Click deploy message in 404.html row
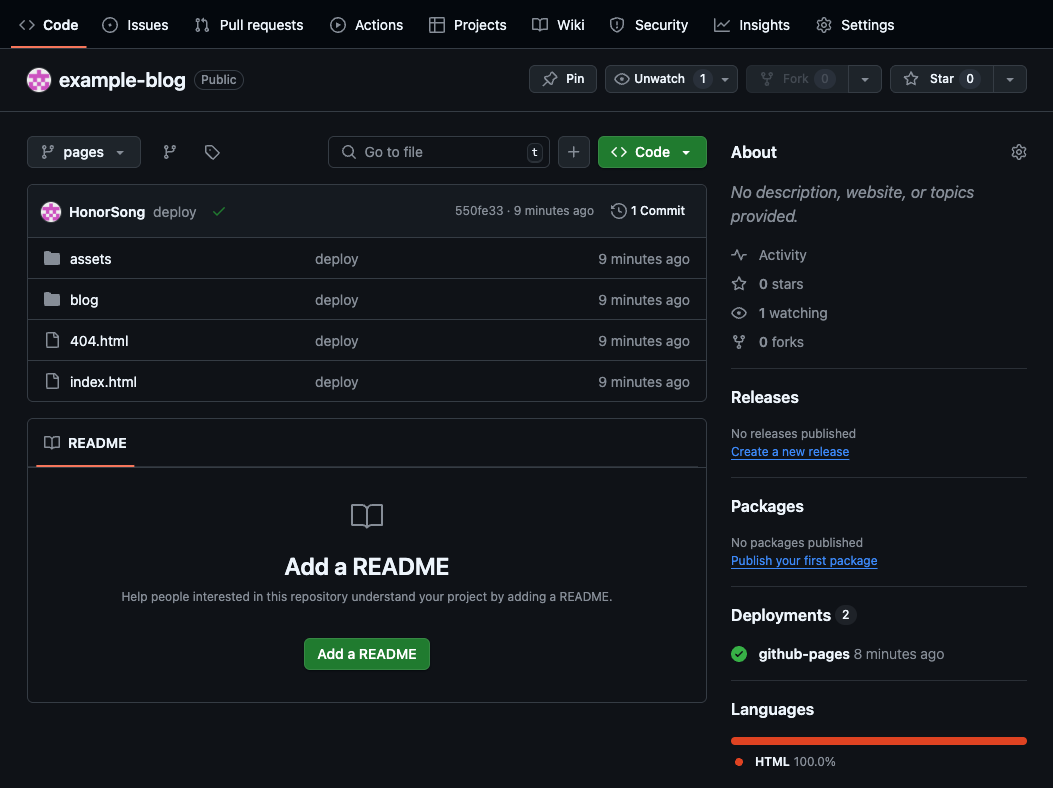The height and width of the screenshot is (788, 1053). (x=336, y=341)
